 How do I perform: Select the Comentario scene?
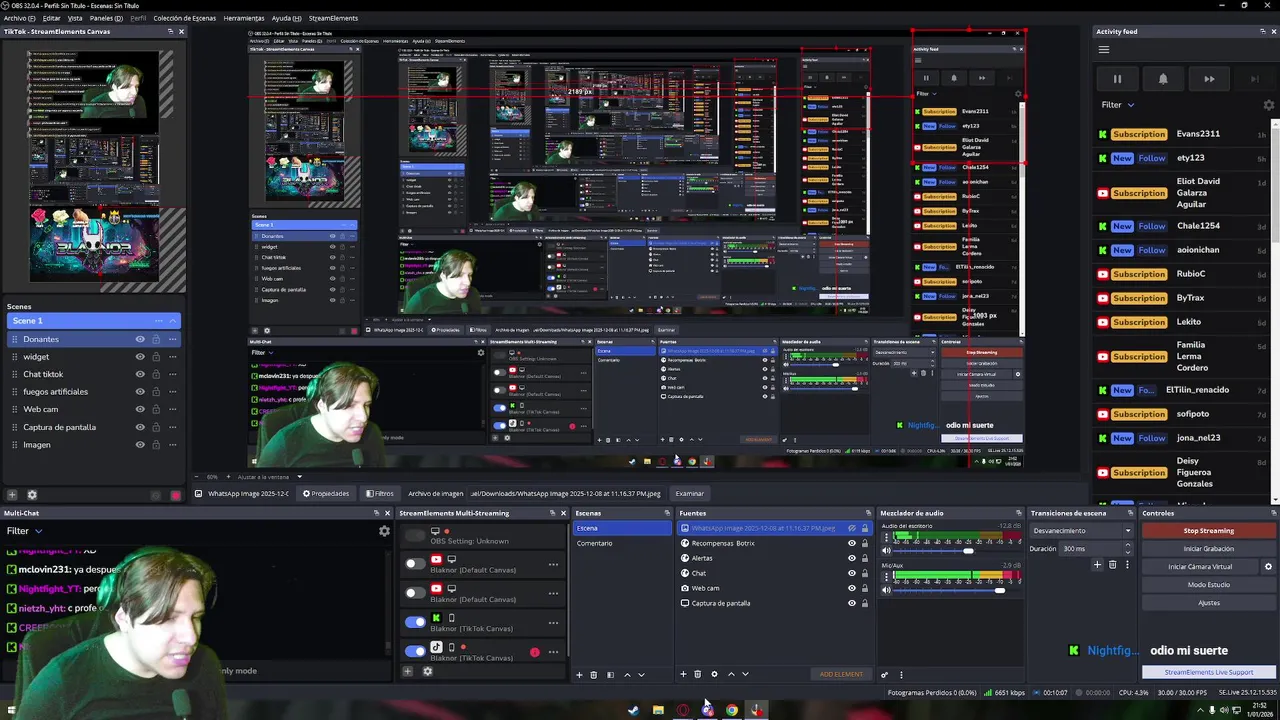click(620, 543)
